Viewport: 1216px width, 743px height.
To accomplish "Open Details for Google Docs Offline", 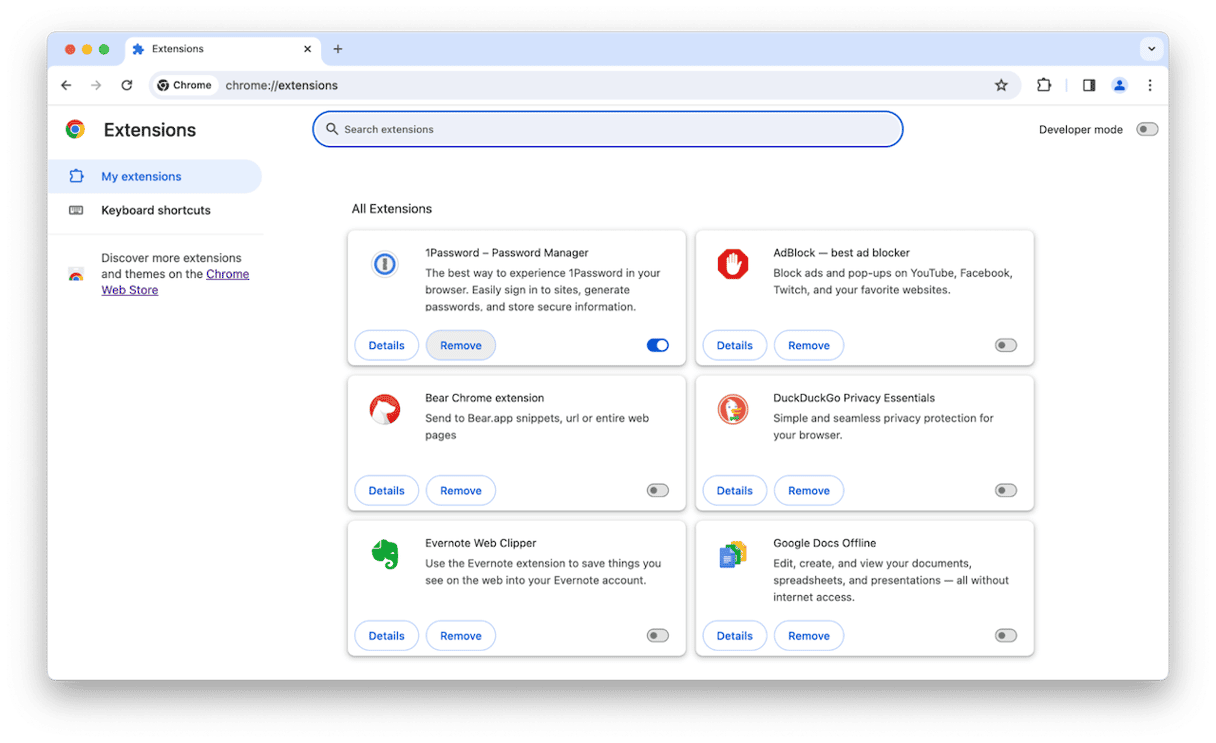I will 734,635.
